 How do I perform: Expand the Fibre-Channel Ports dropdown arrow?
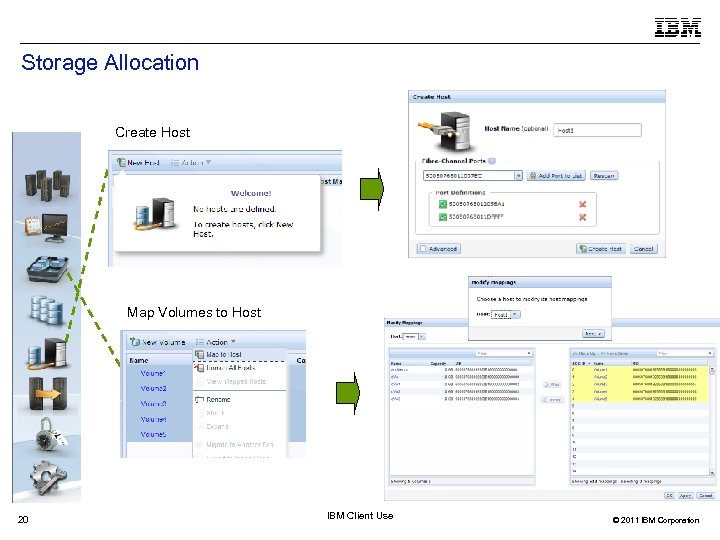pos(518,176)
